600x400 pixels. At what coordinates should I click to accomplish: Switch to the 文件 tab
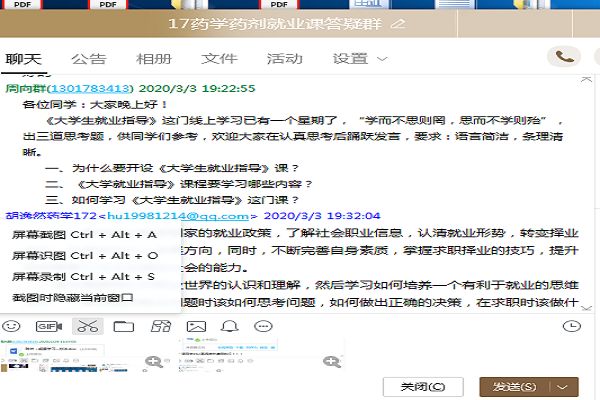[x=219, y=59]
